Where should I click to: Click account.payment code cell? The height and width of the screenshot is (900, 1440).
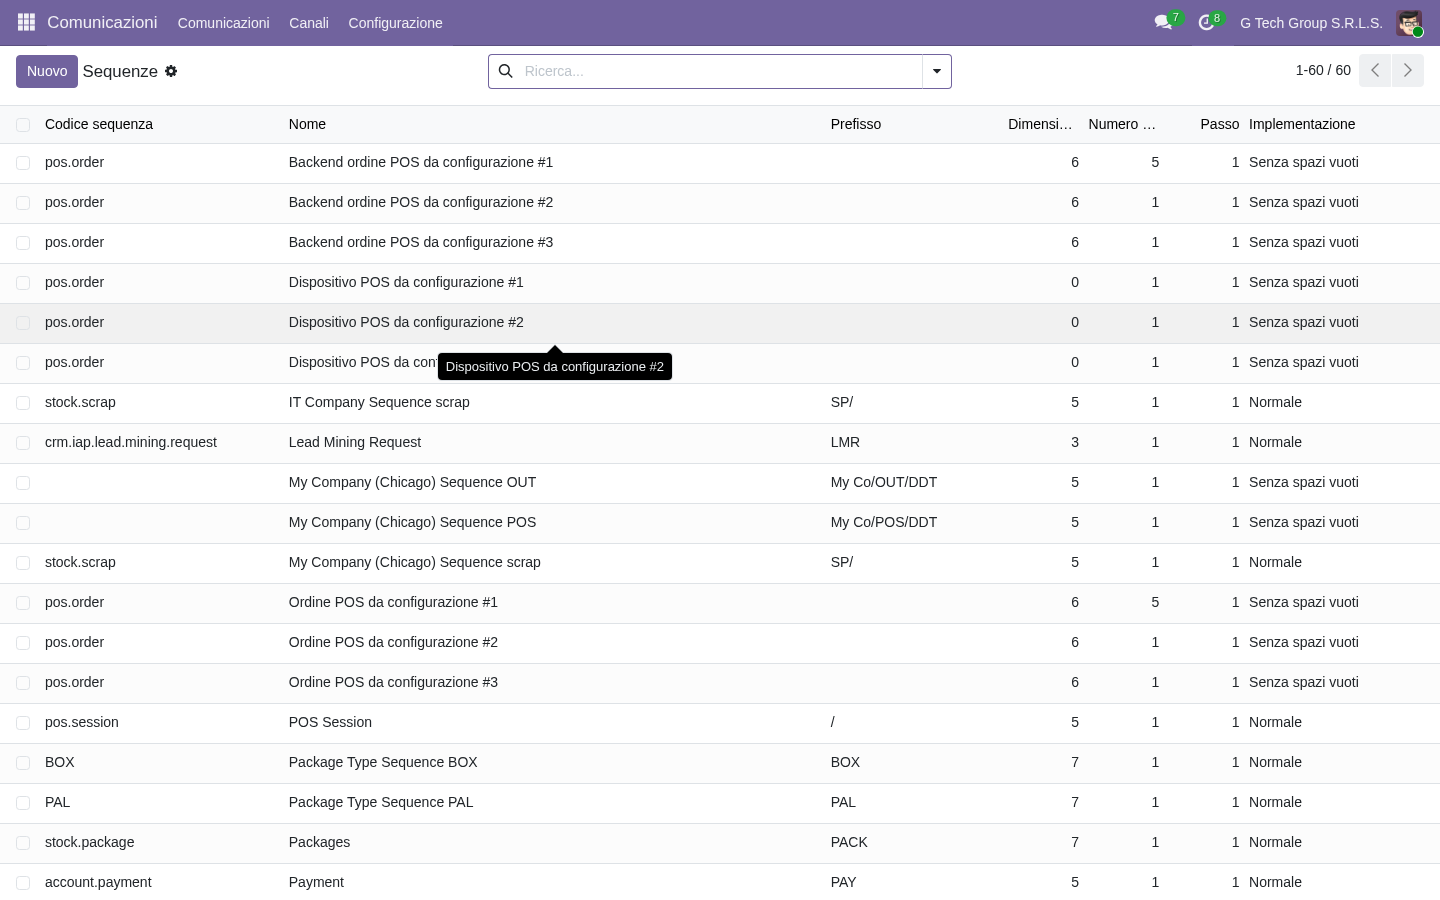pyautogui.click(x=98, y=882)
